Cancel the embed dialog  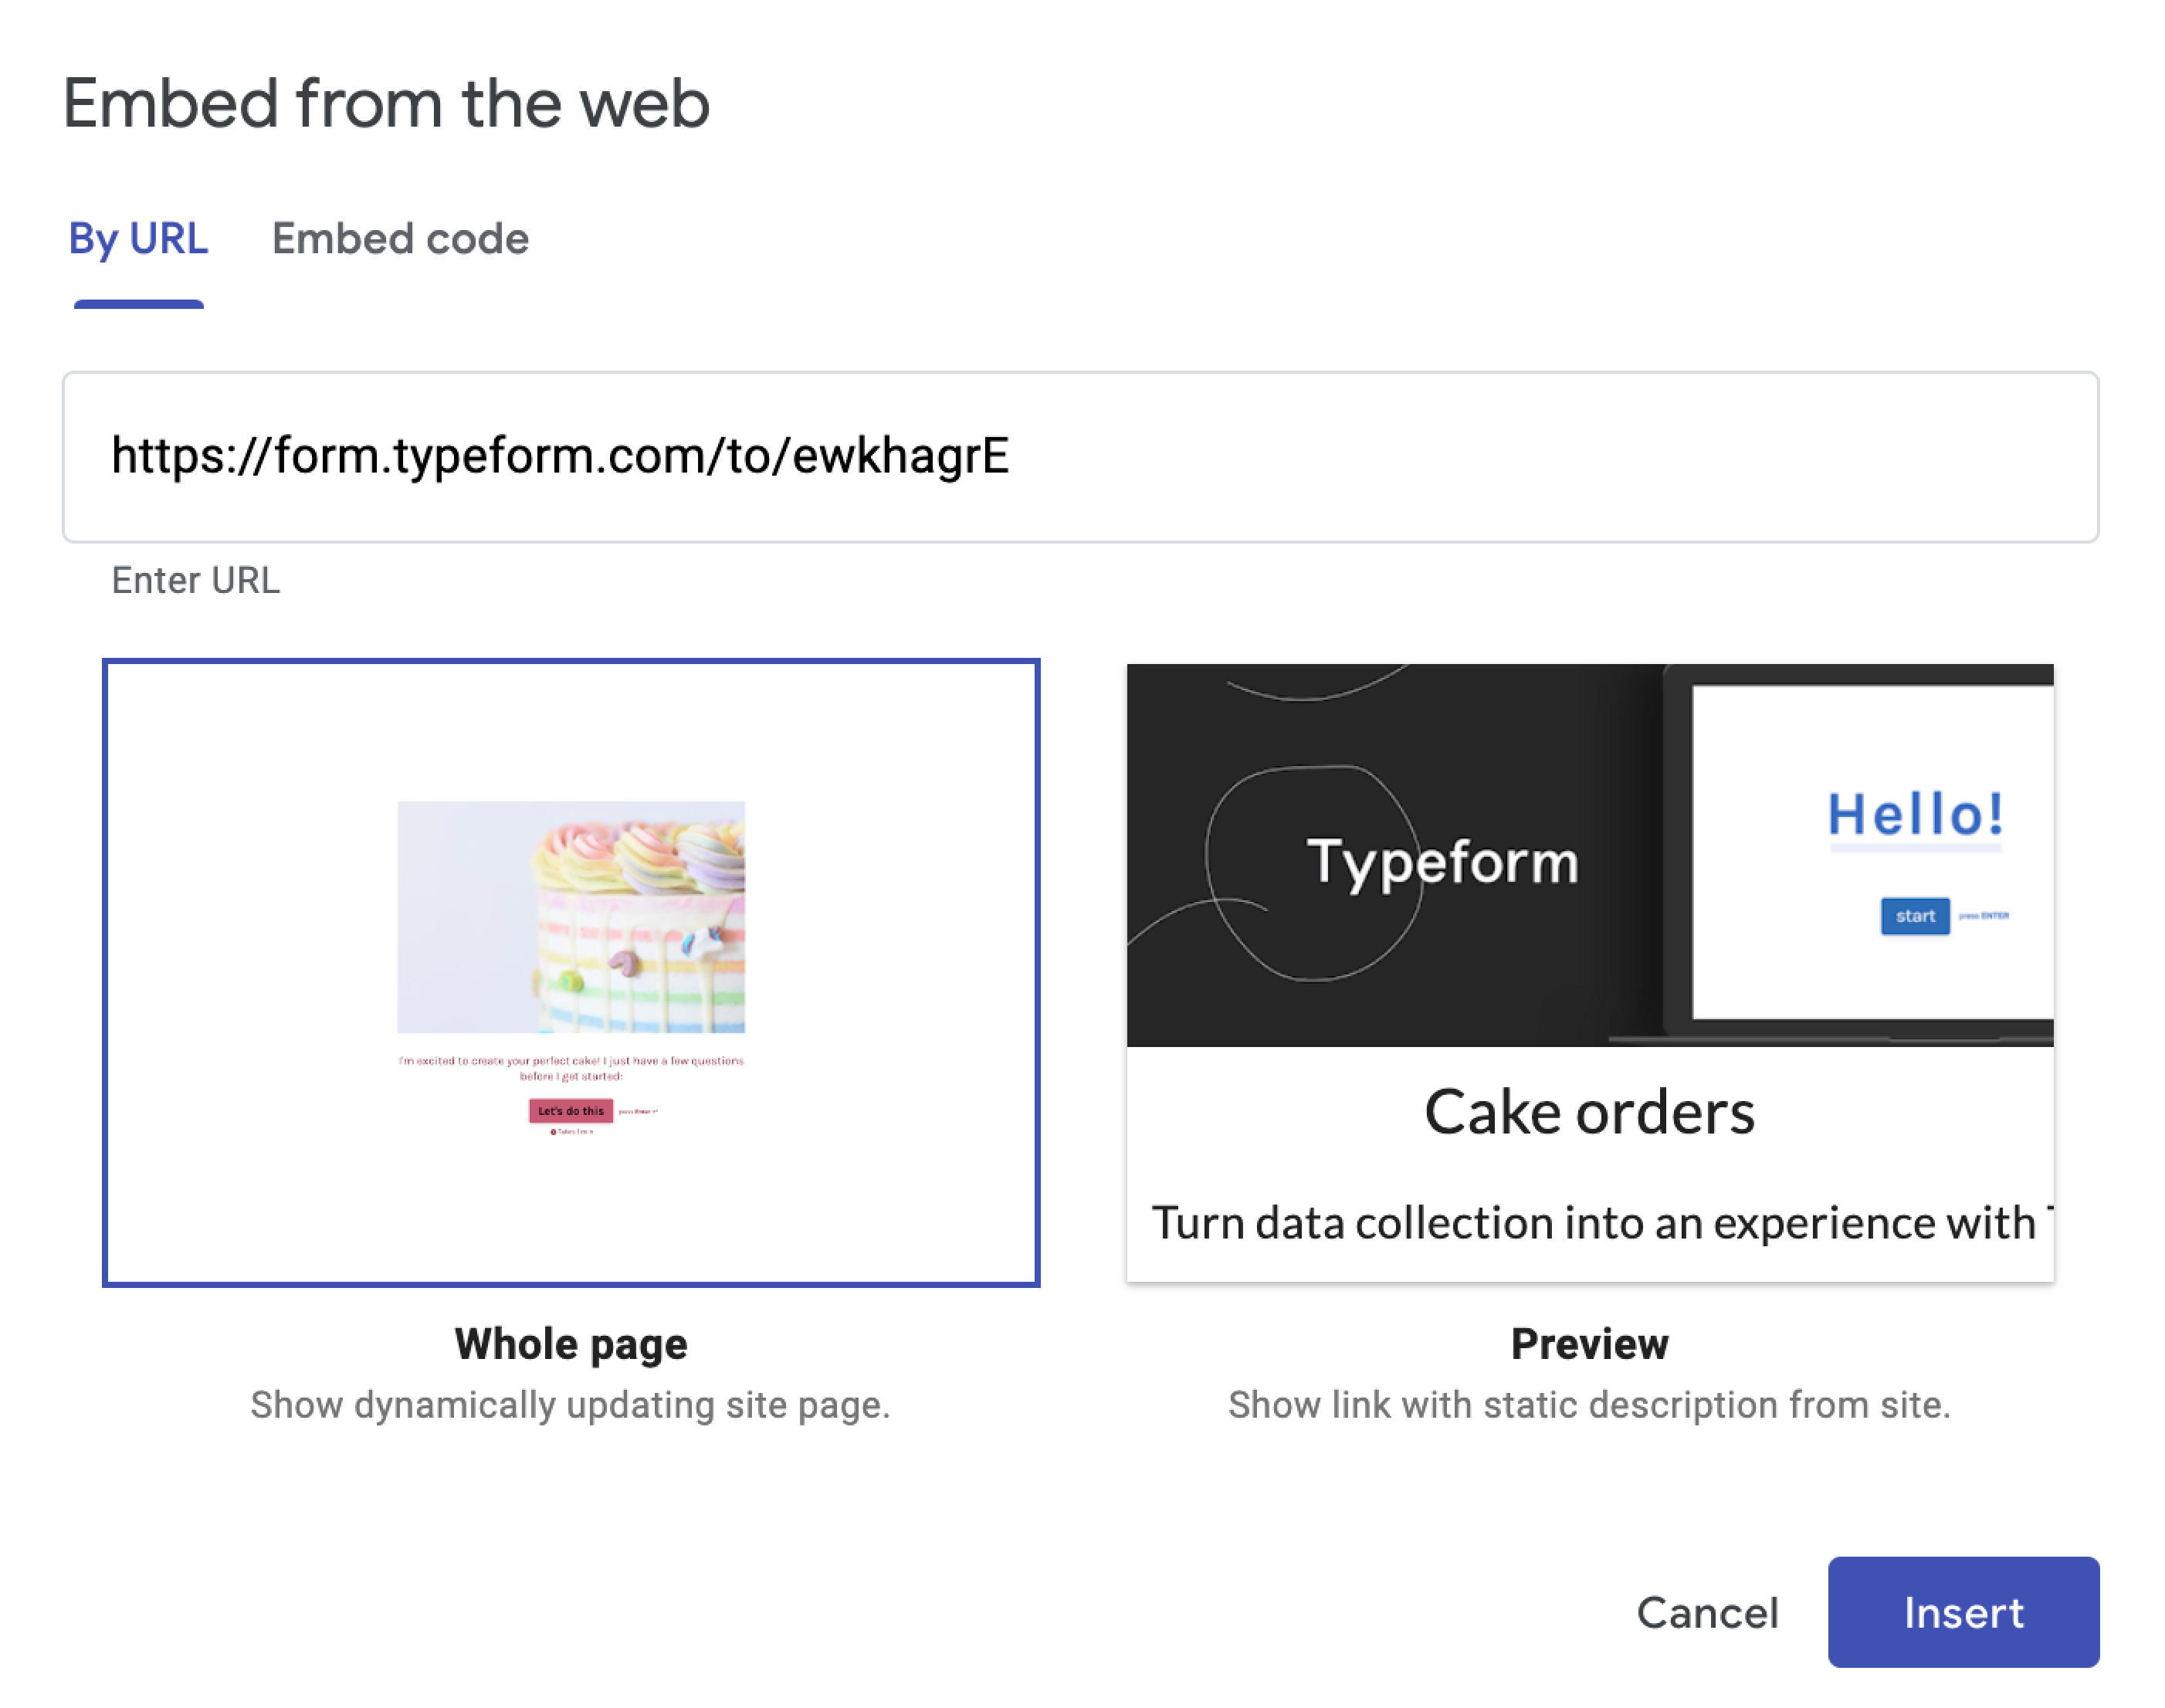1707,1612
